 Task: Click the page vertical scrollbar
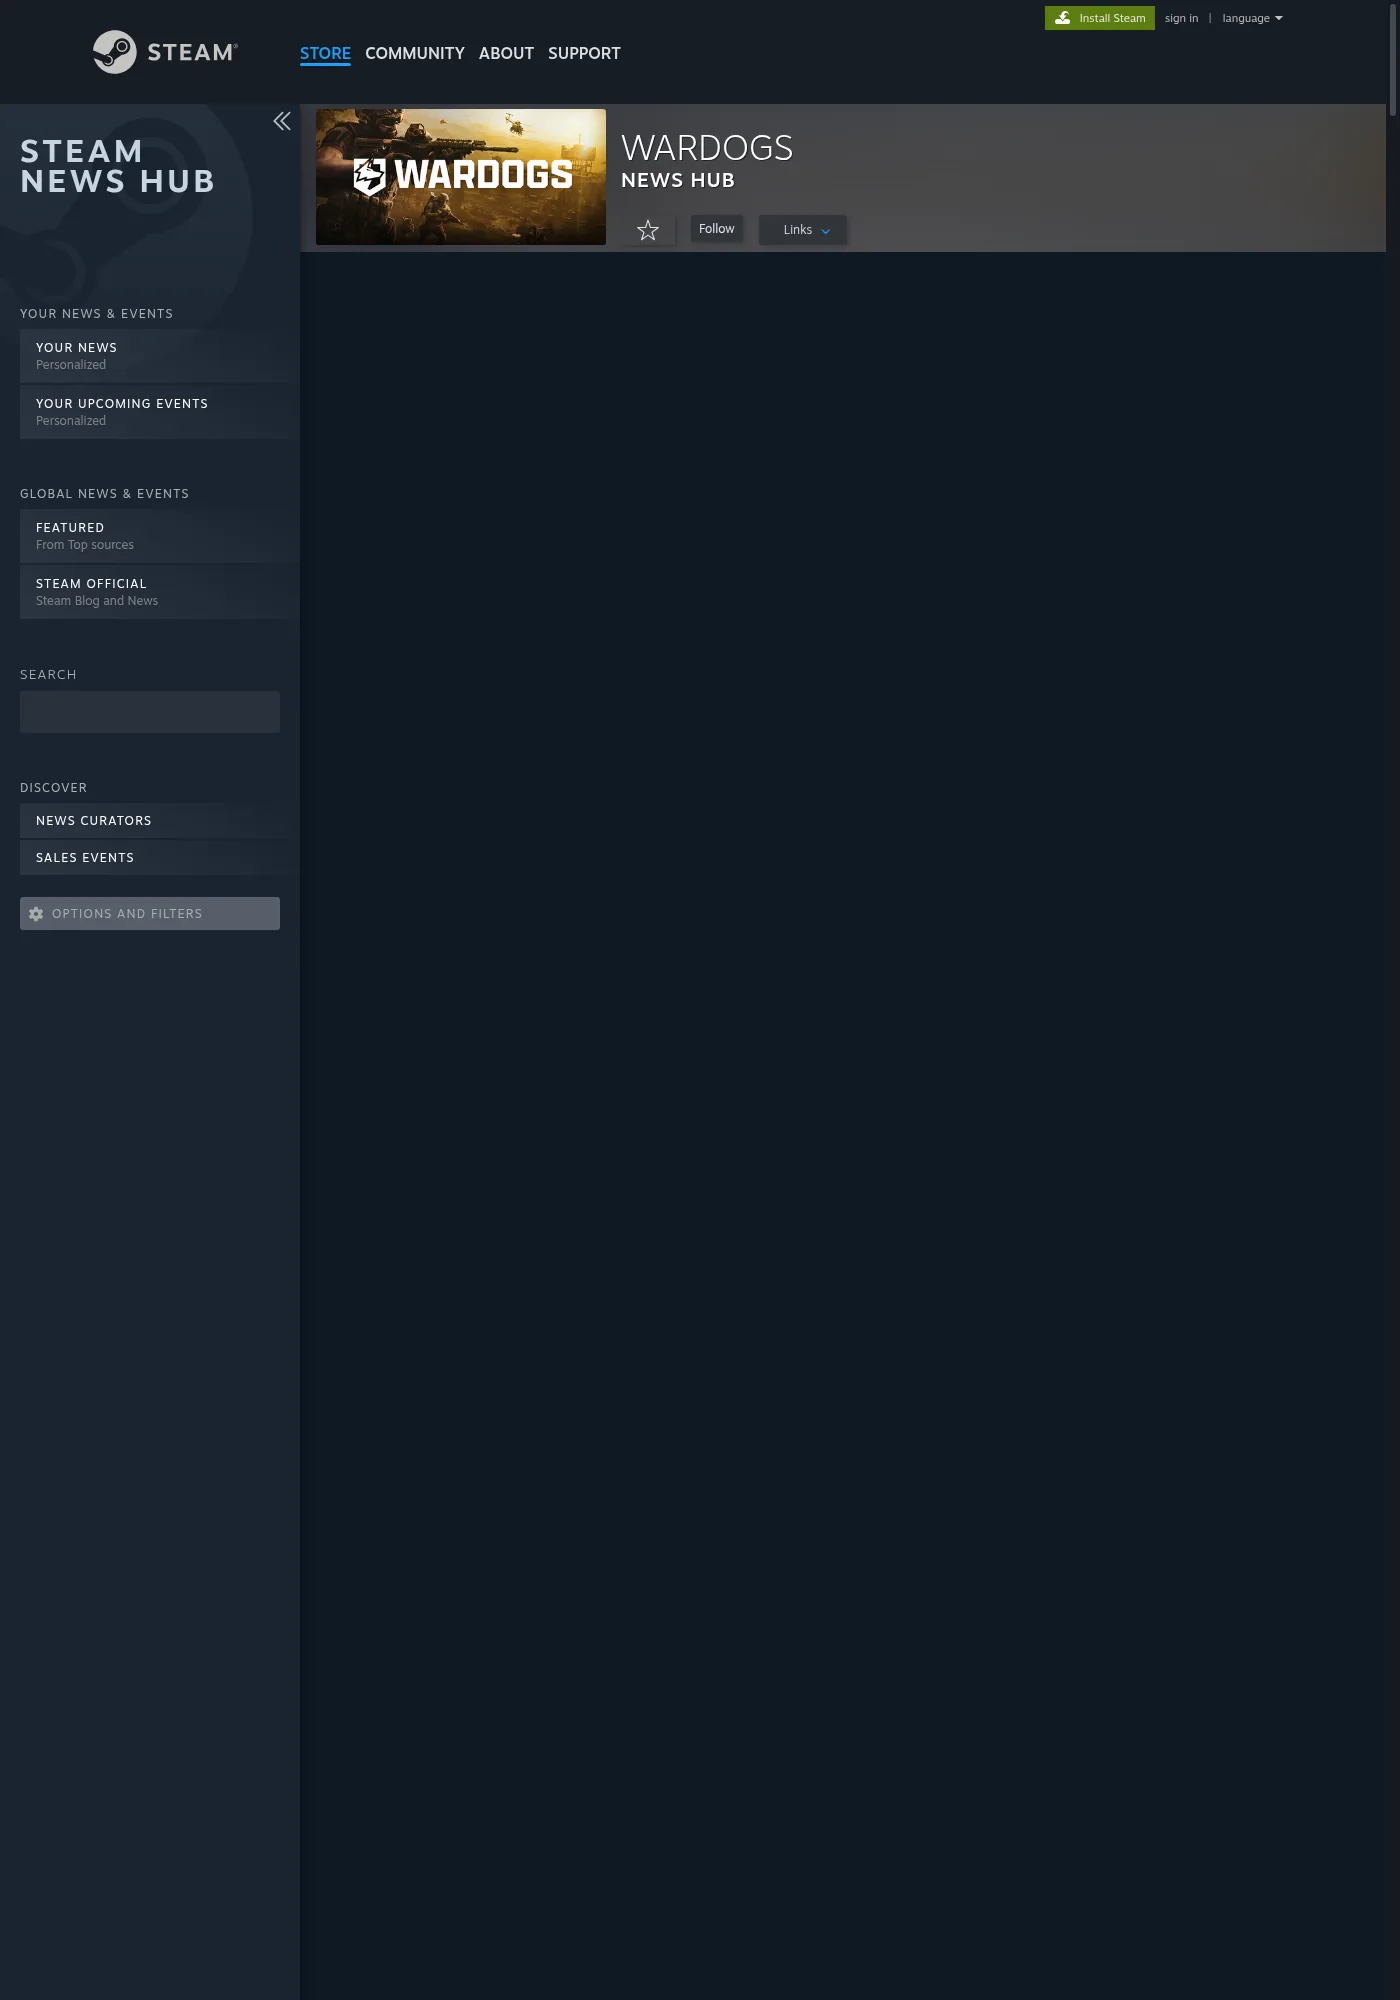pos(1393,60)
